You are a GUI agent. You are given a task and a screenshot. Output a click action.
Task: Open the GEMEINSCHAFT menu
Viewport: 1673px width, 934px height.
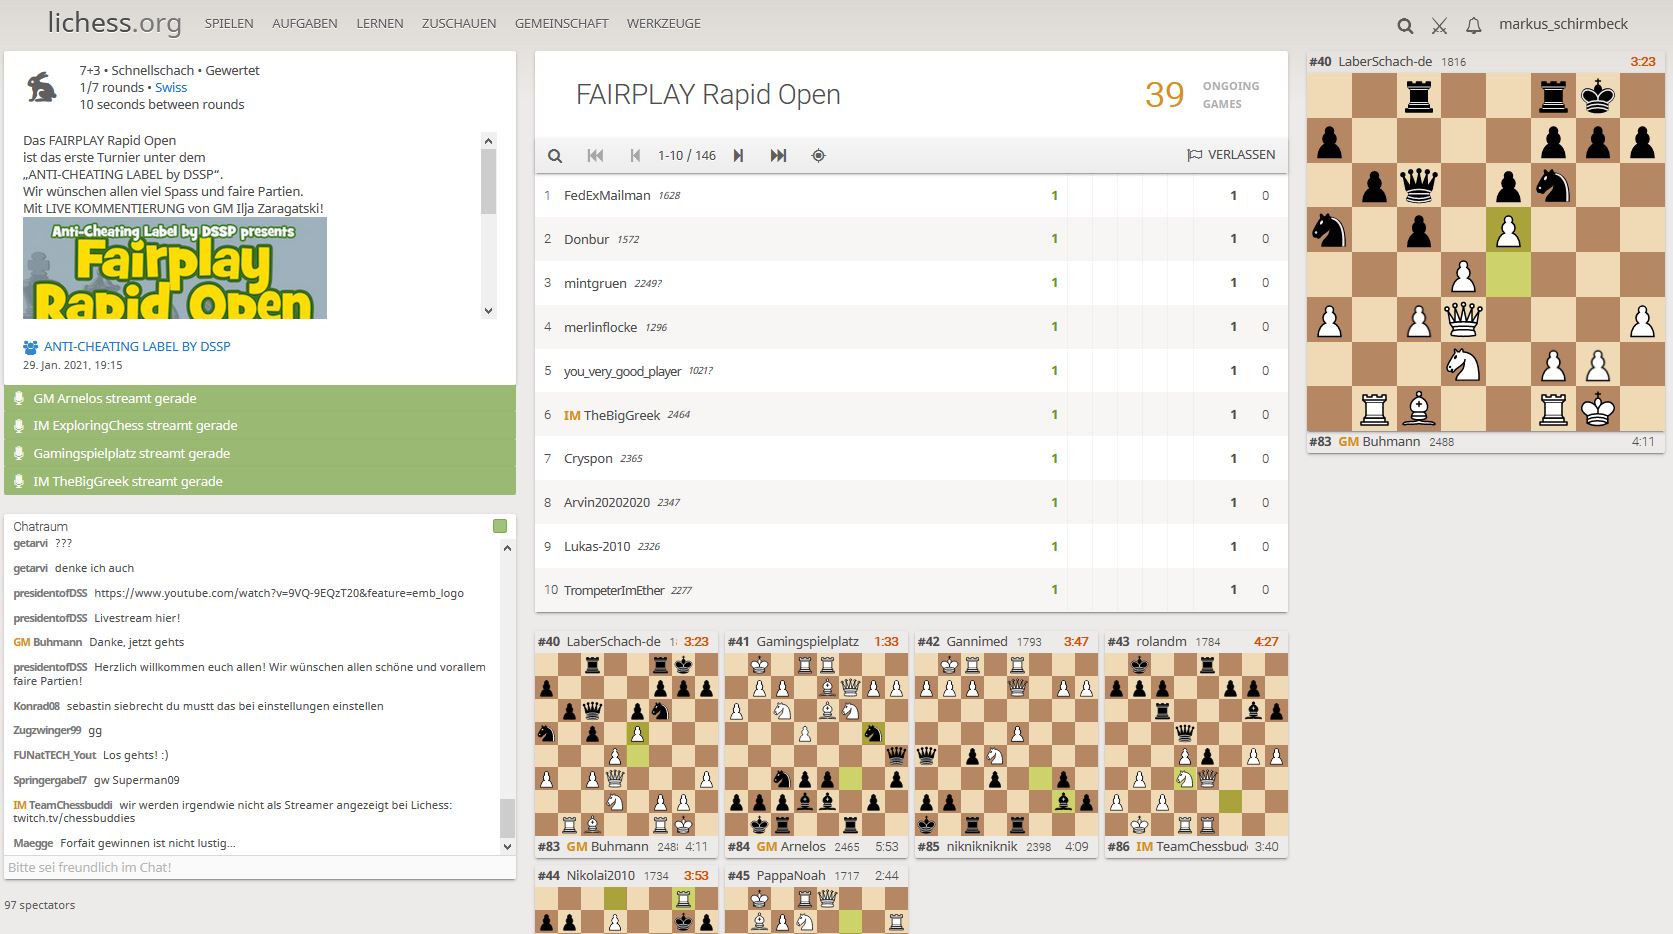click(562, 23)
